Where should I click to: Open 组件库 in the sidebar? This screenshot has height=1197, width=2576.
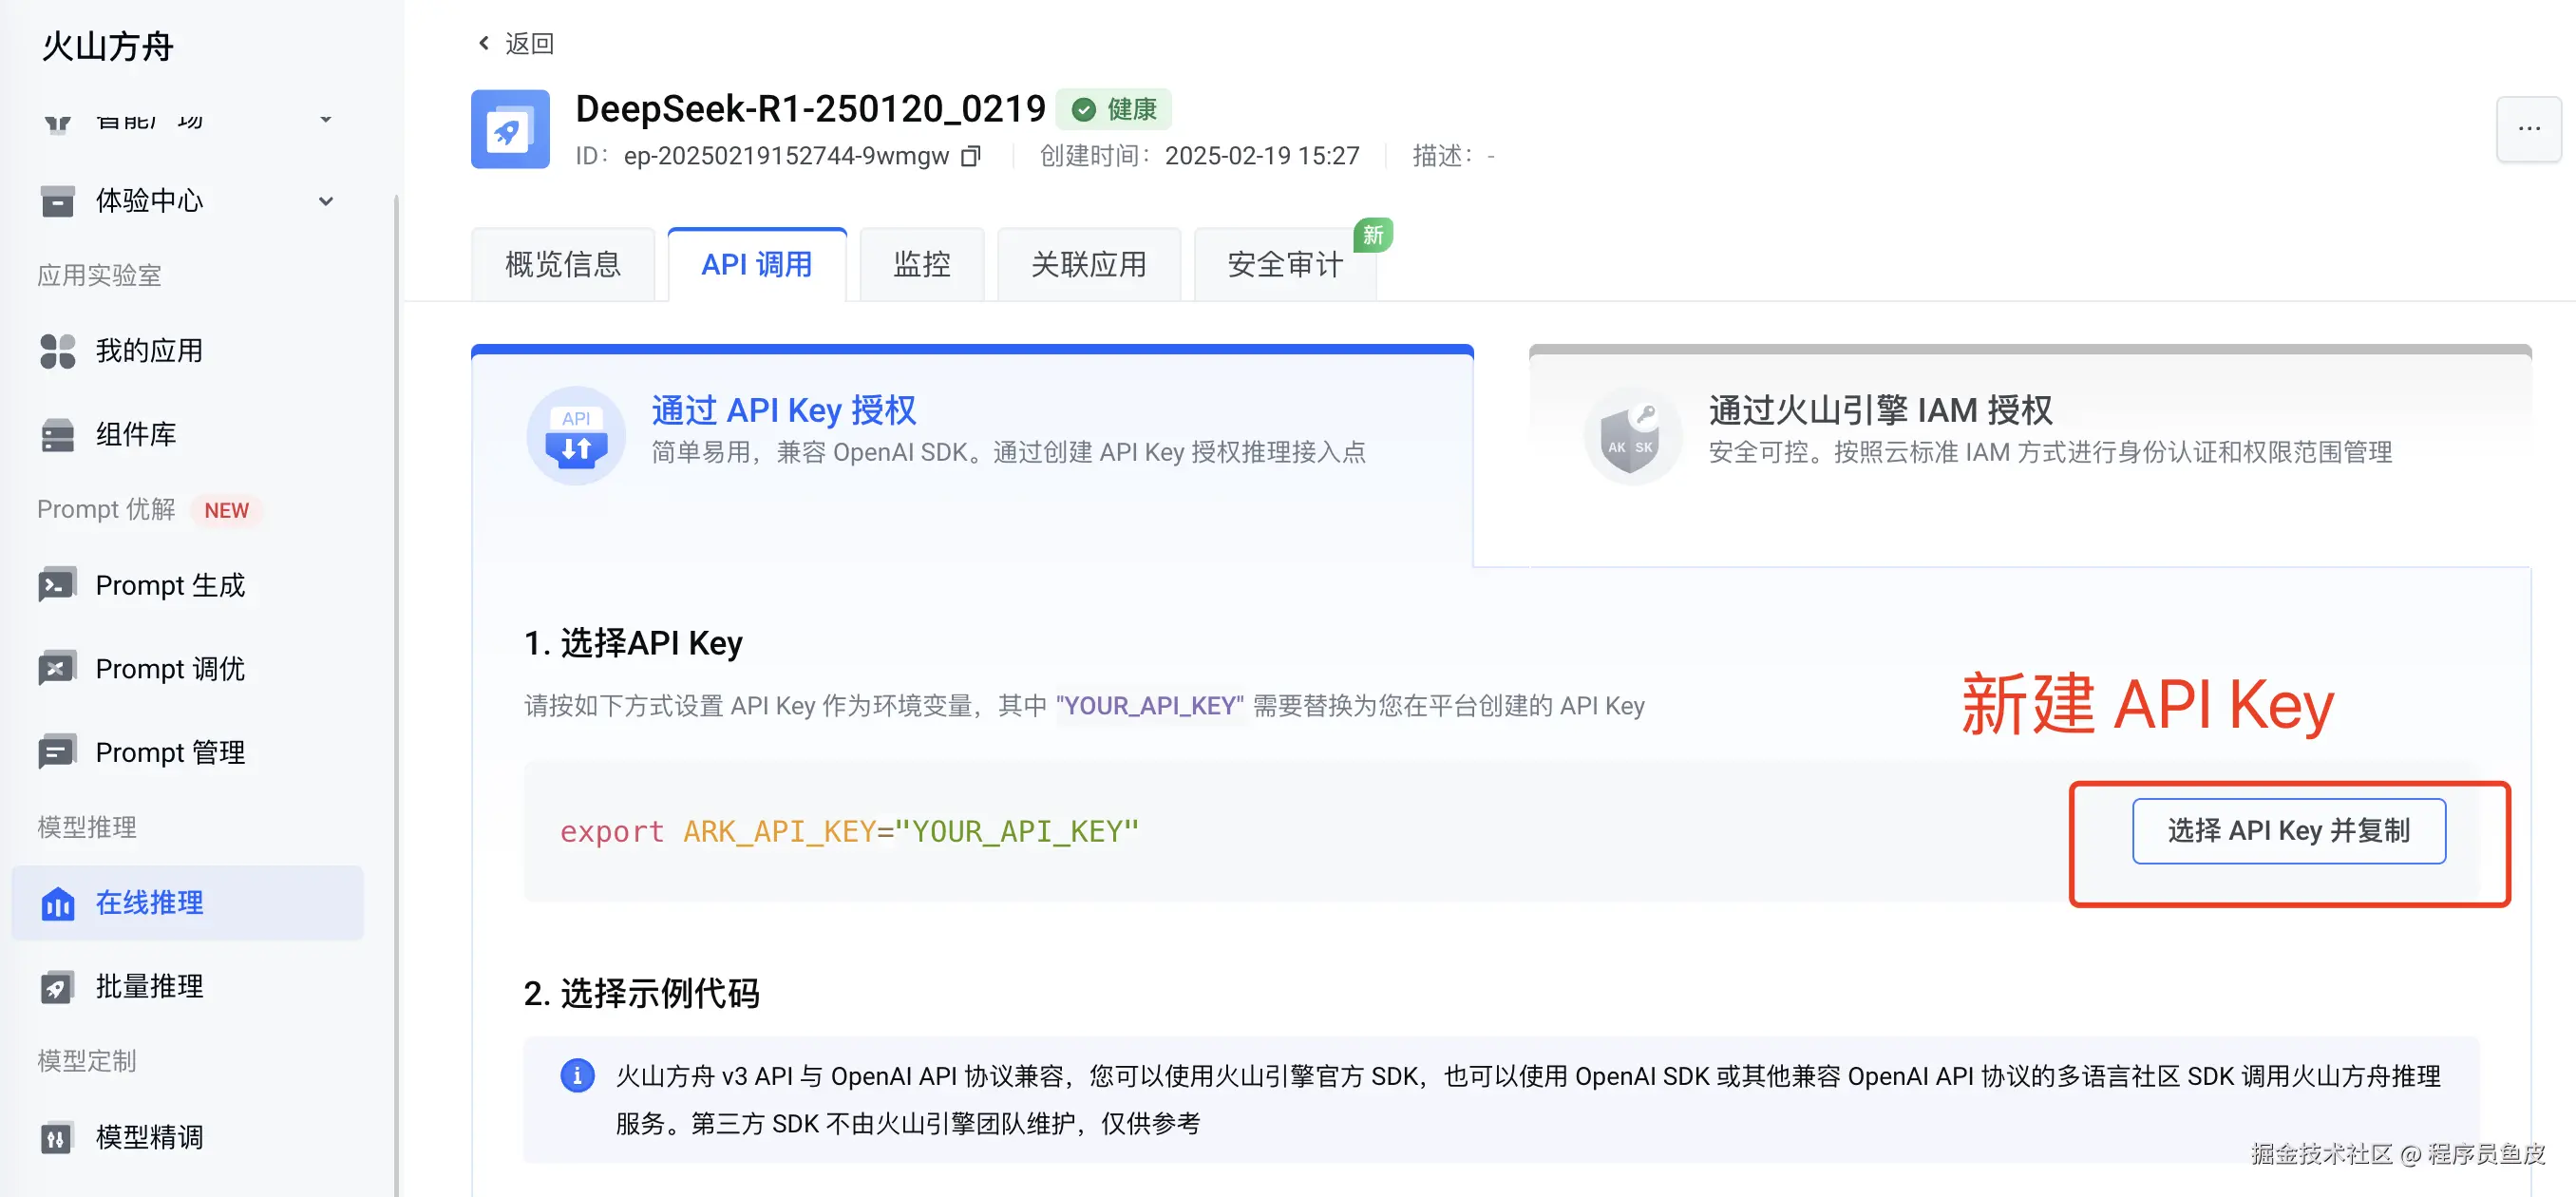coord(135,435)
